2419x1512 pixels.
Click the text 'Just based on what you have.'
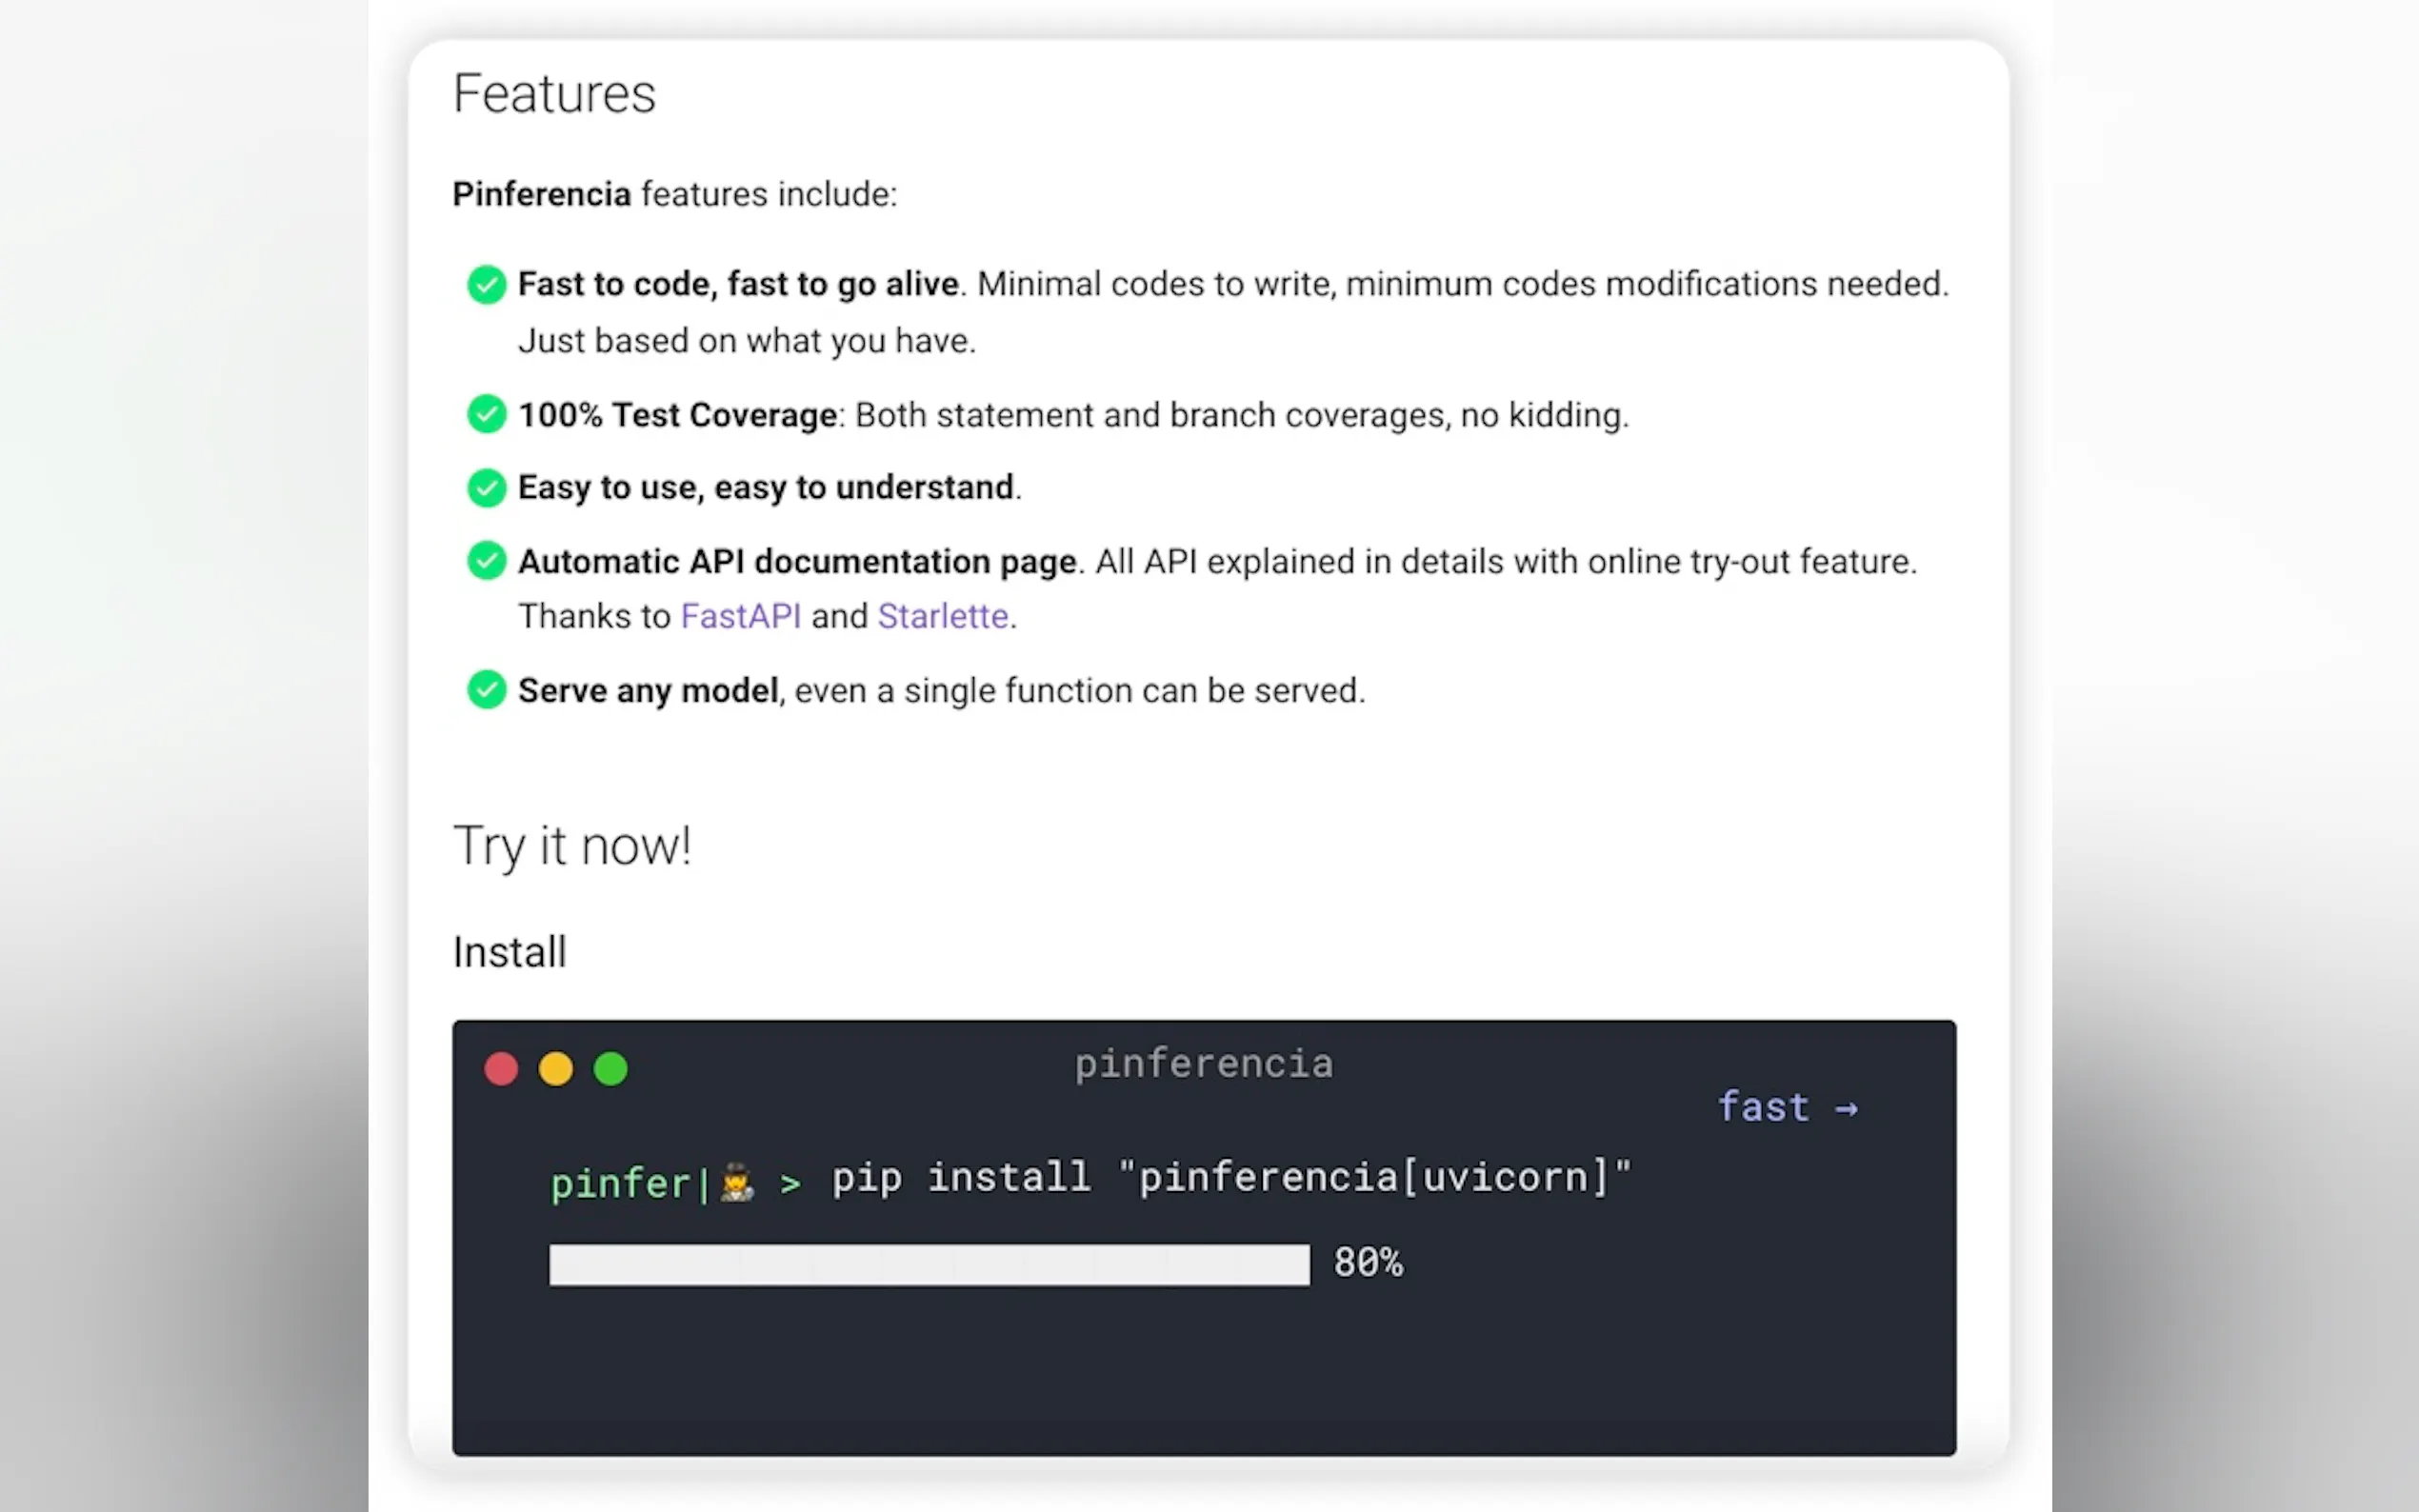pos(747,341)
